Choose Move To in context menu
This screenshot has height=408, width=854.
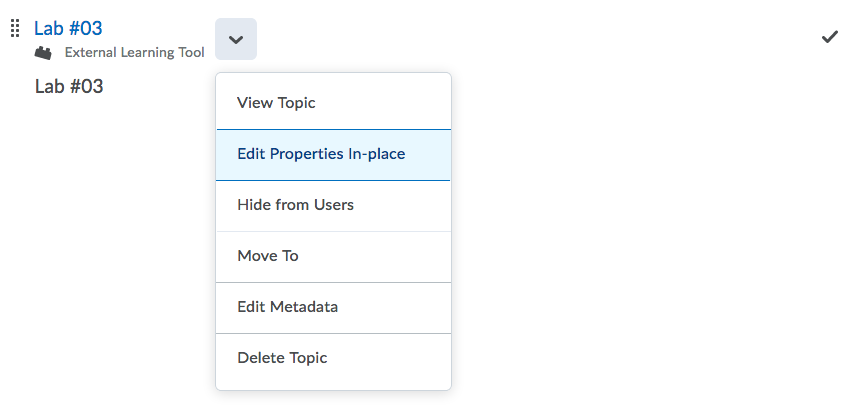pyautogui.click(x=333, y=257)
